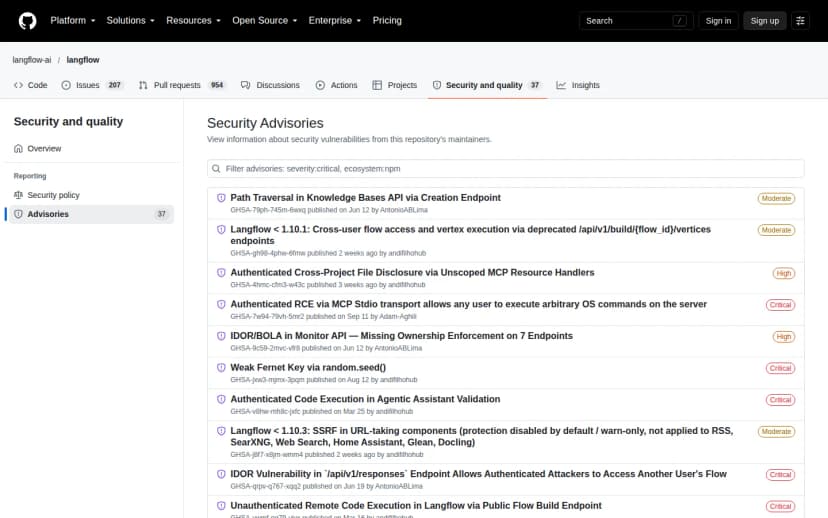Go to Pricing page
The height and width of the screenshot is (518, 828).
coord(387,21)
